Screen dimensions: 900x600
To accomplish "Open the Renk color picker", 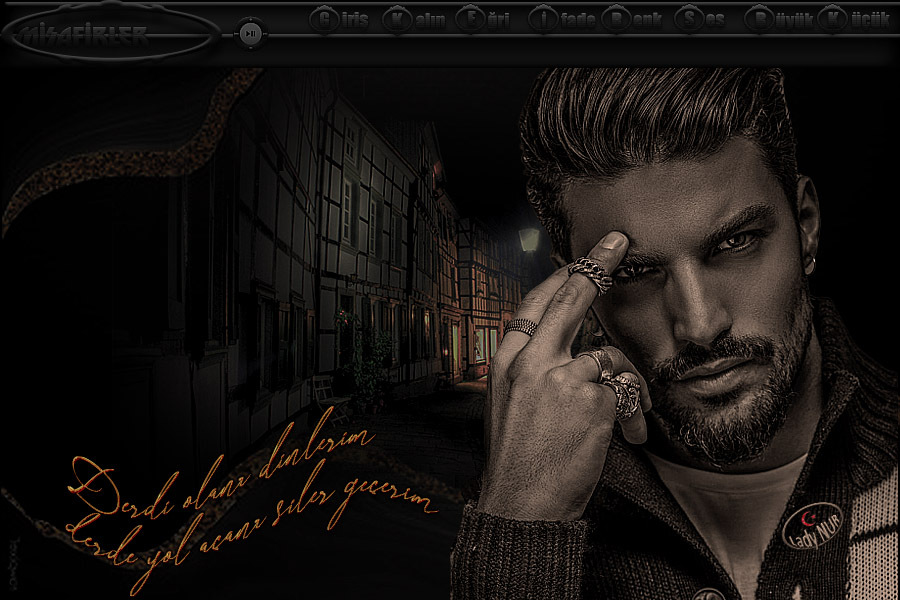I will (616, 20).
